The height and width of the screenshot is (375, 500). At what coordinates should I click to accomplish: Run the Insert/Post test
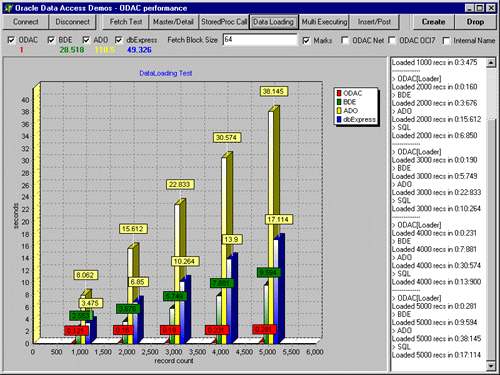point(374,22)
